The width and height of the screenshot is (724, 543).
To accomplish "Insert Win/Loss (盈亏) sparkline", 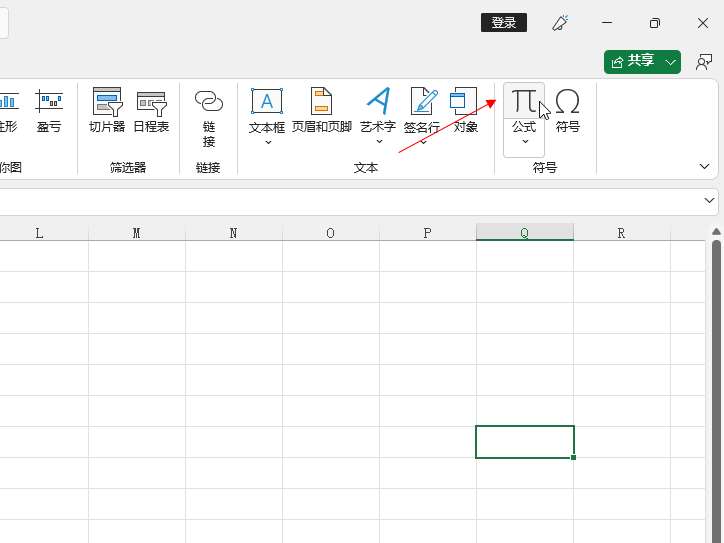I will click(x=49, y=111).
